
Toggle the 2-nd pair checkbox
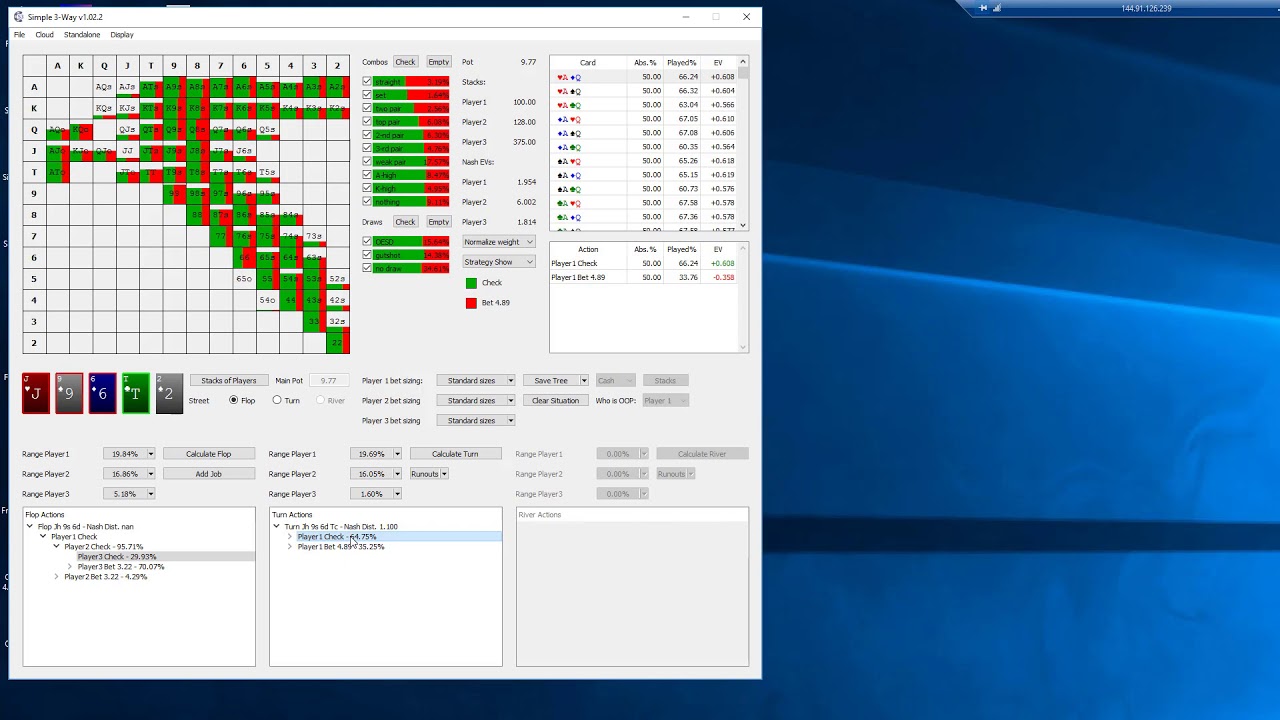click(367, 135)
